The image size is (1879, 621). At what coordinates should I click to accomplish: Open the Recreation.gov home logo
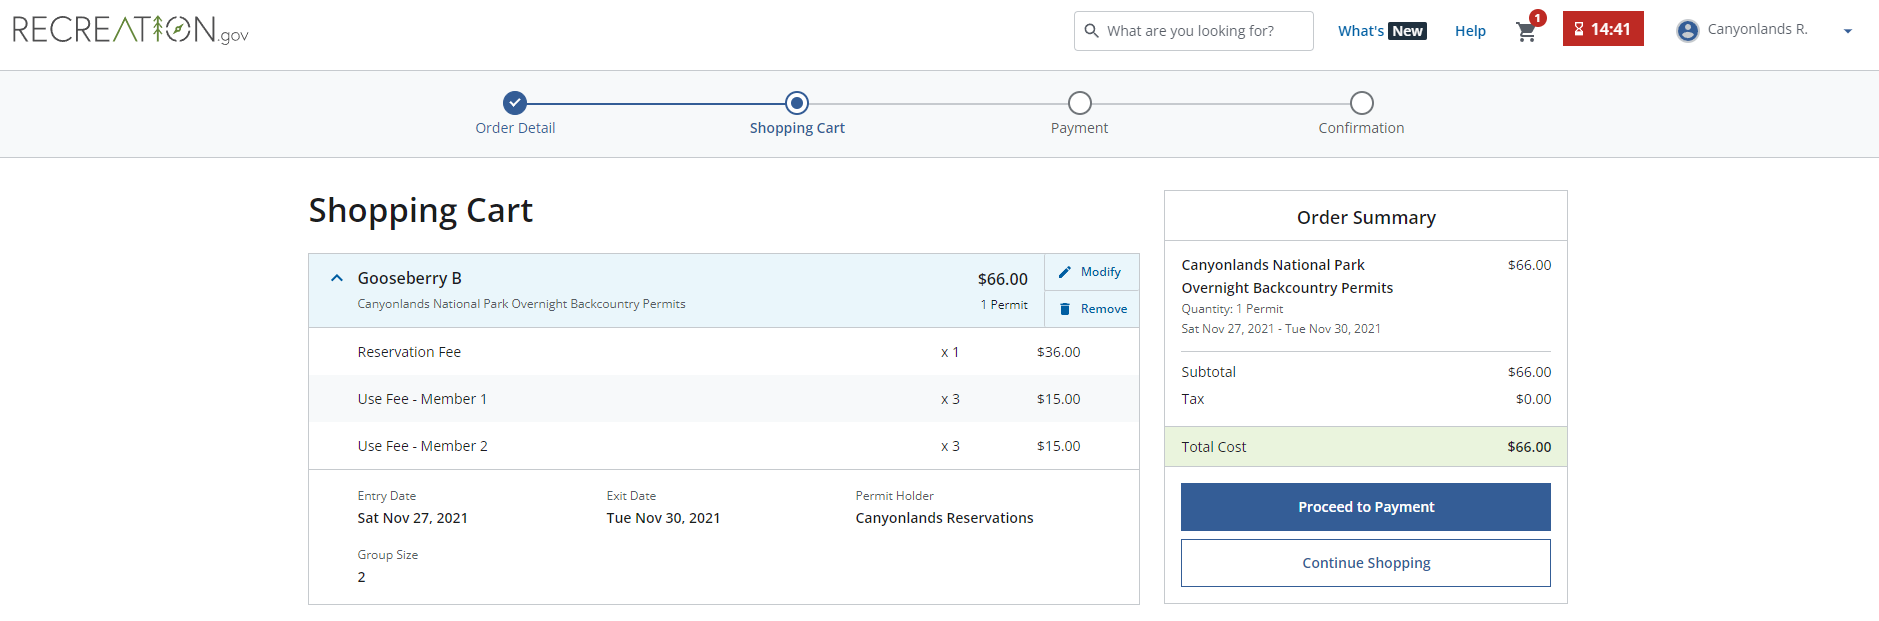130,30
